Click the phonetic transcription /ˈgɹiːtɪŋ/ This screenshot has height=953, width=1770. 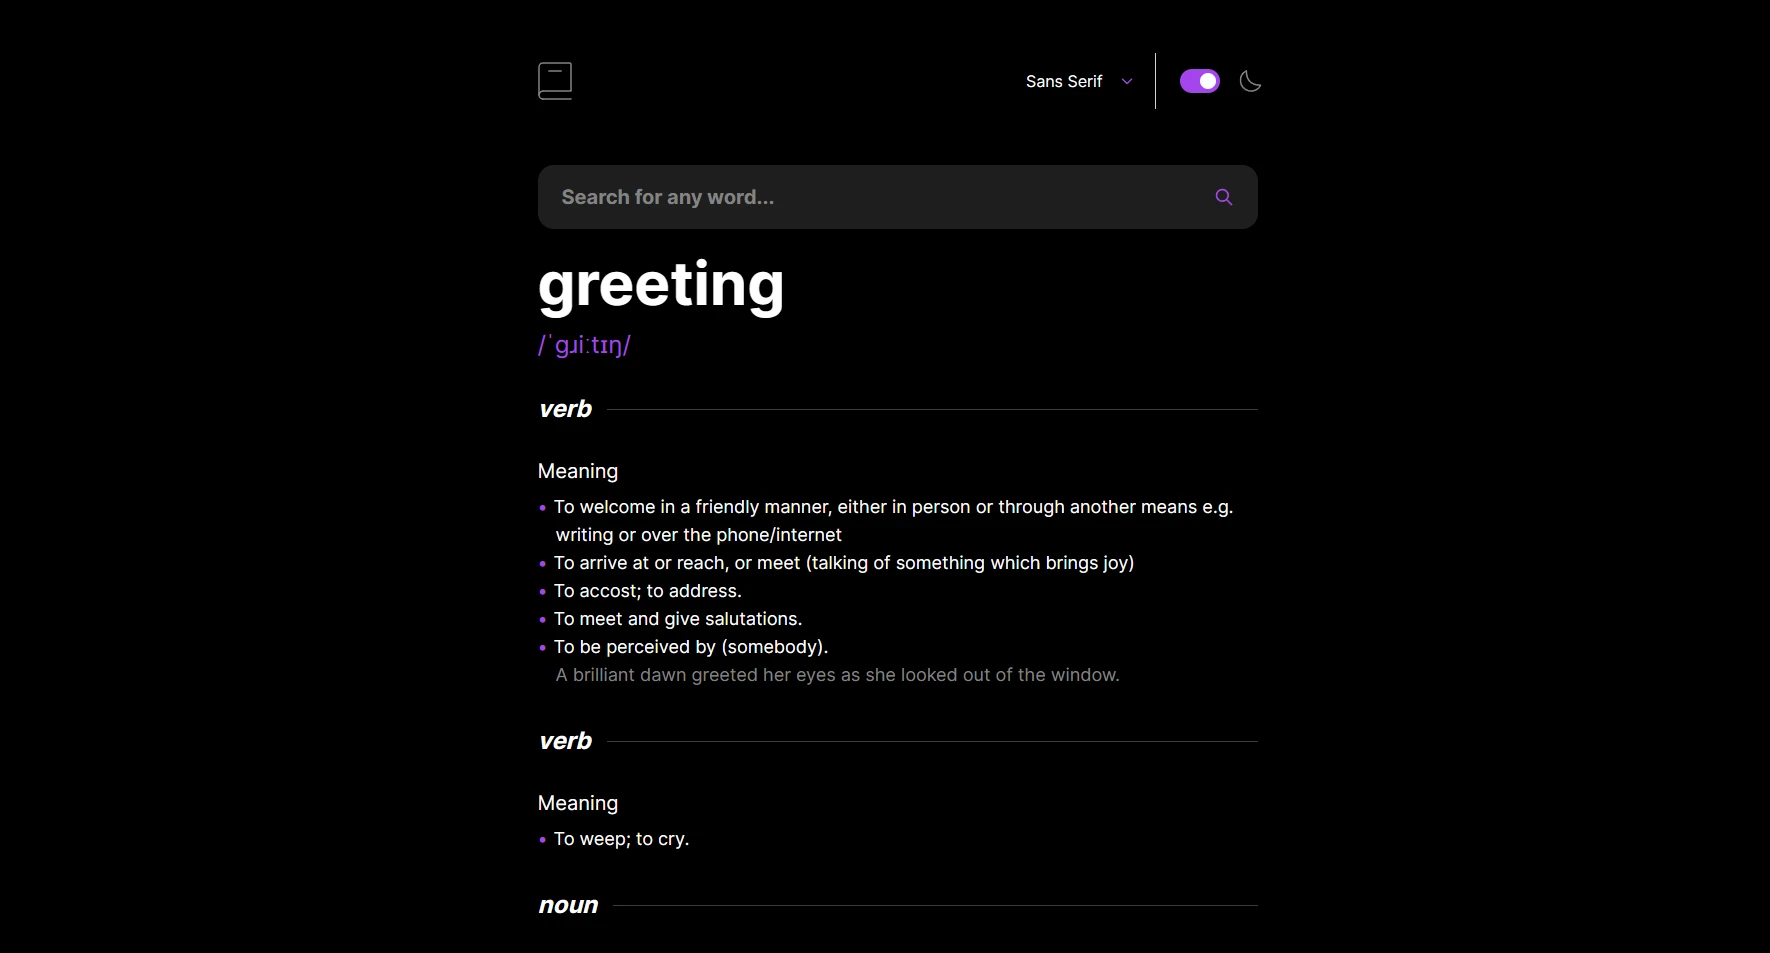584,344
